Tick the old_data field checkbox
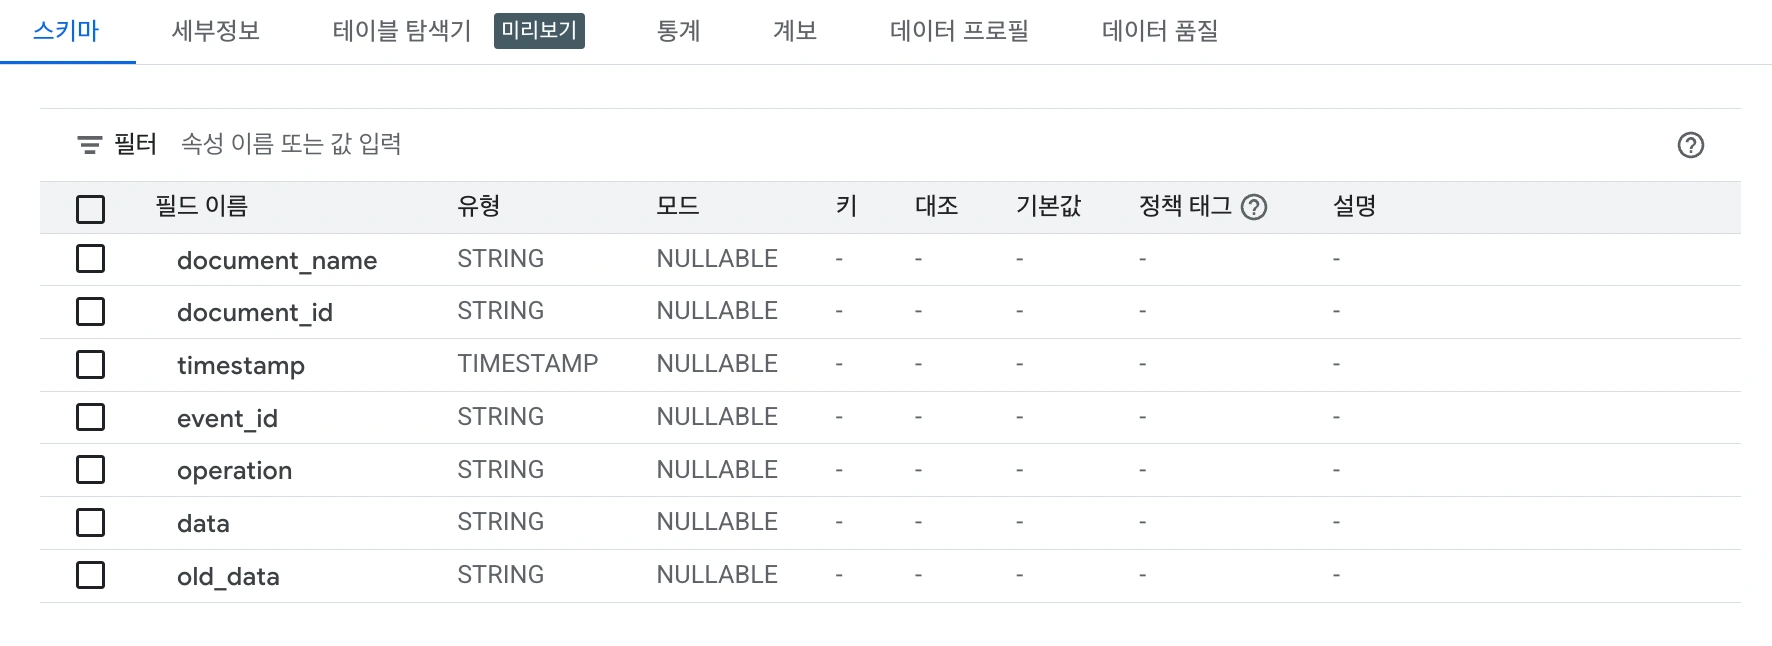1772x646 pixels. 91,575
